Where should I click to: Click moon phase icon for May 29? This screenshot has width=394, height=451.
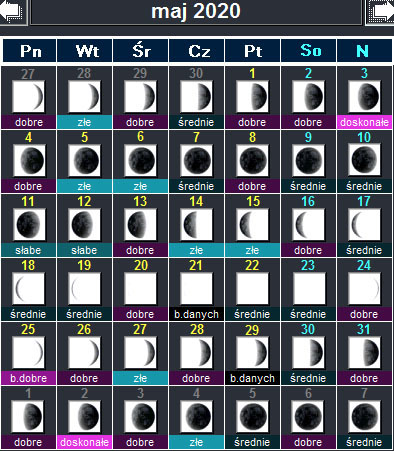coord(252,352)
